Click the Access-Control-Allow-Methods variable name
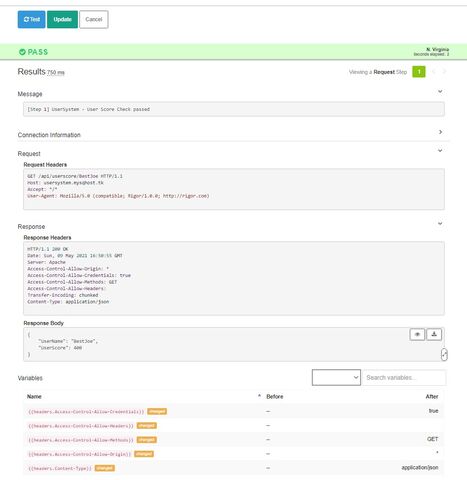 pos(81,440)
